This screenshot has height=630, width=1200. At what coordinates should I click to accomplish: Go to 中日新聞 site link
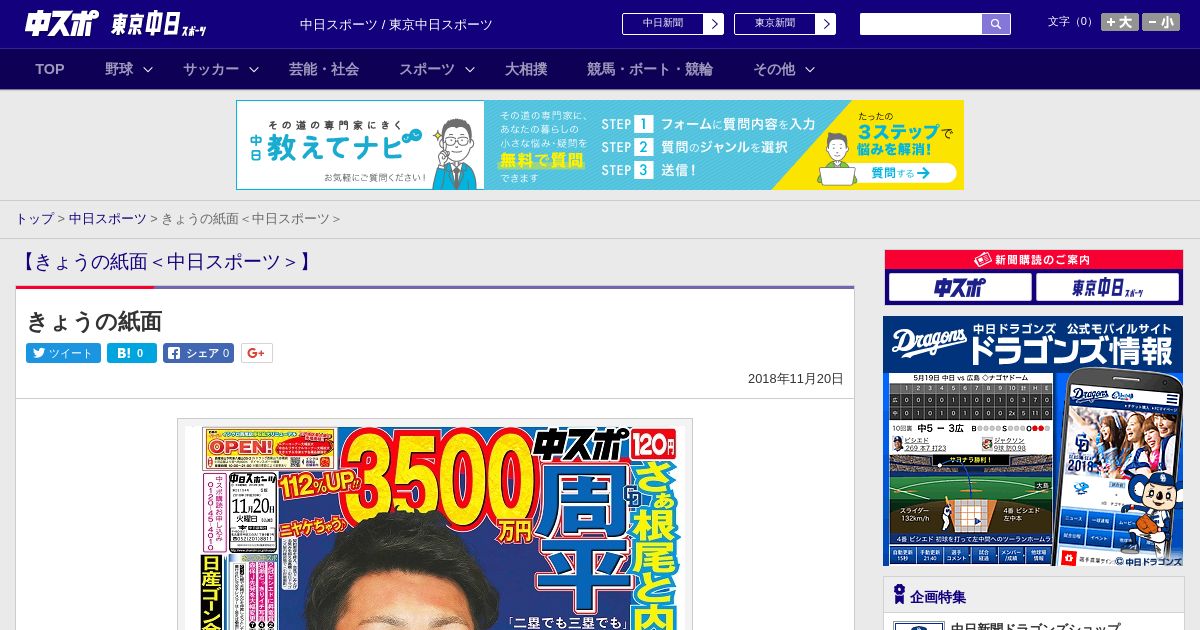[663, 24]
